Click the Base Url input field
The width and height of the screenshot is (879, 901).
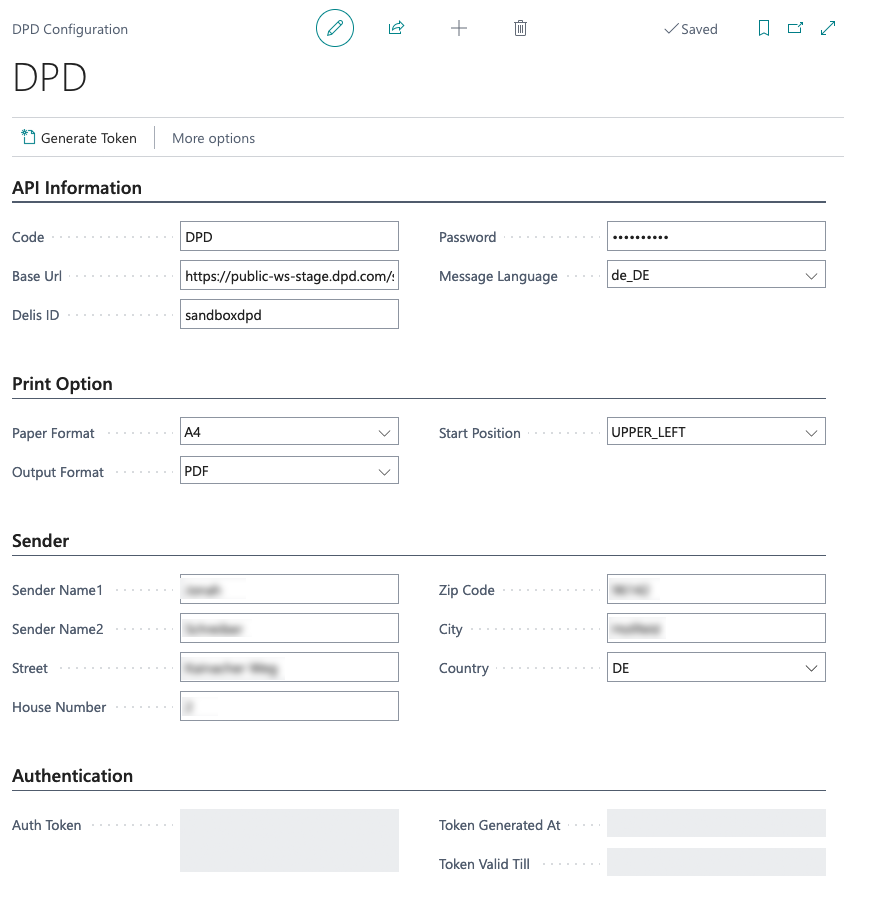[x=289, y=276]
